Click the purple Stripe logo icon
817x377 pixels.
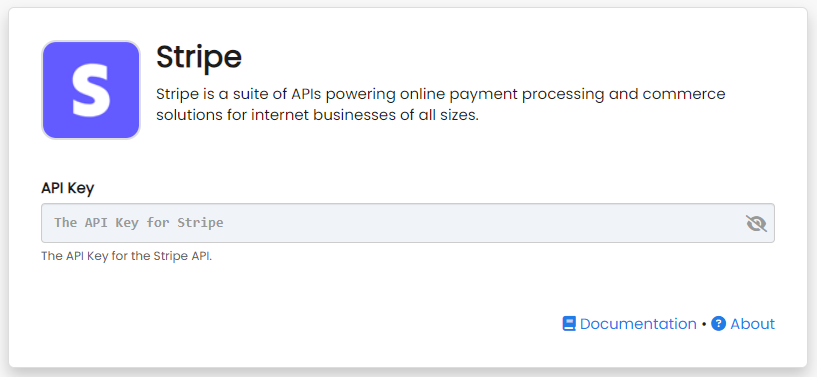[x=91, y=90]
